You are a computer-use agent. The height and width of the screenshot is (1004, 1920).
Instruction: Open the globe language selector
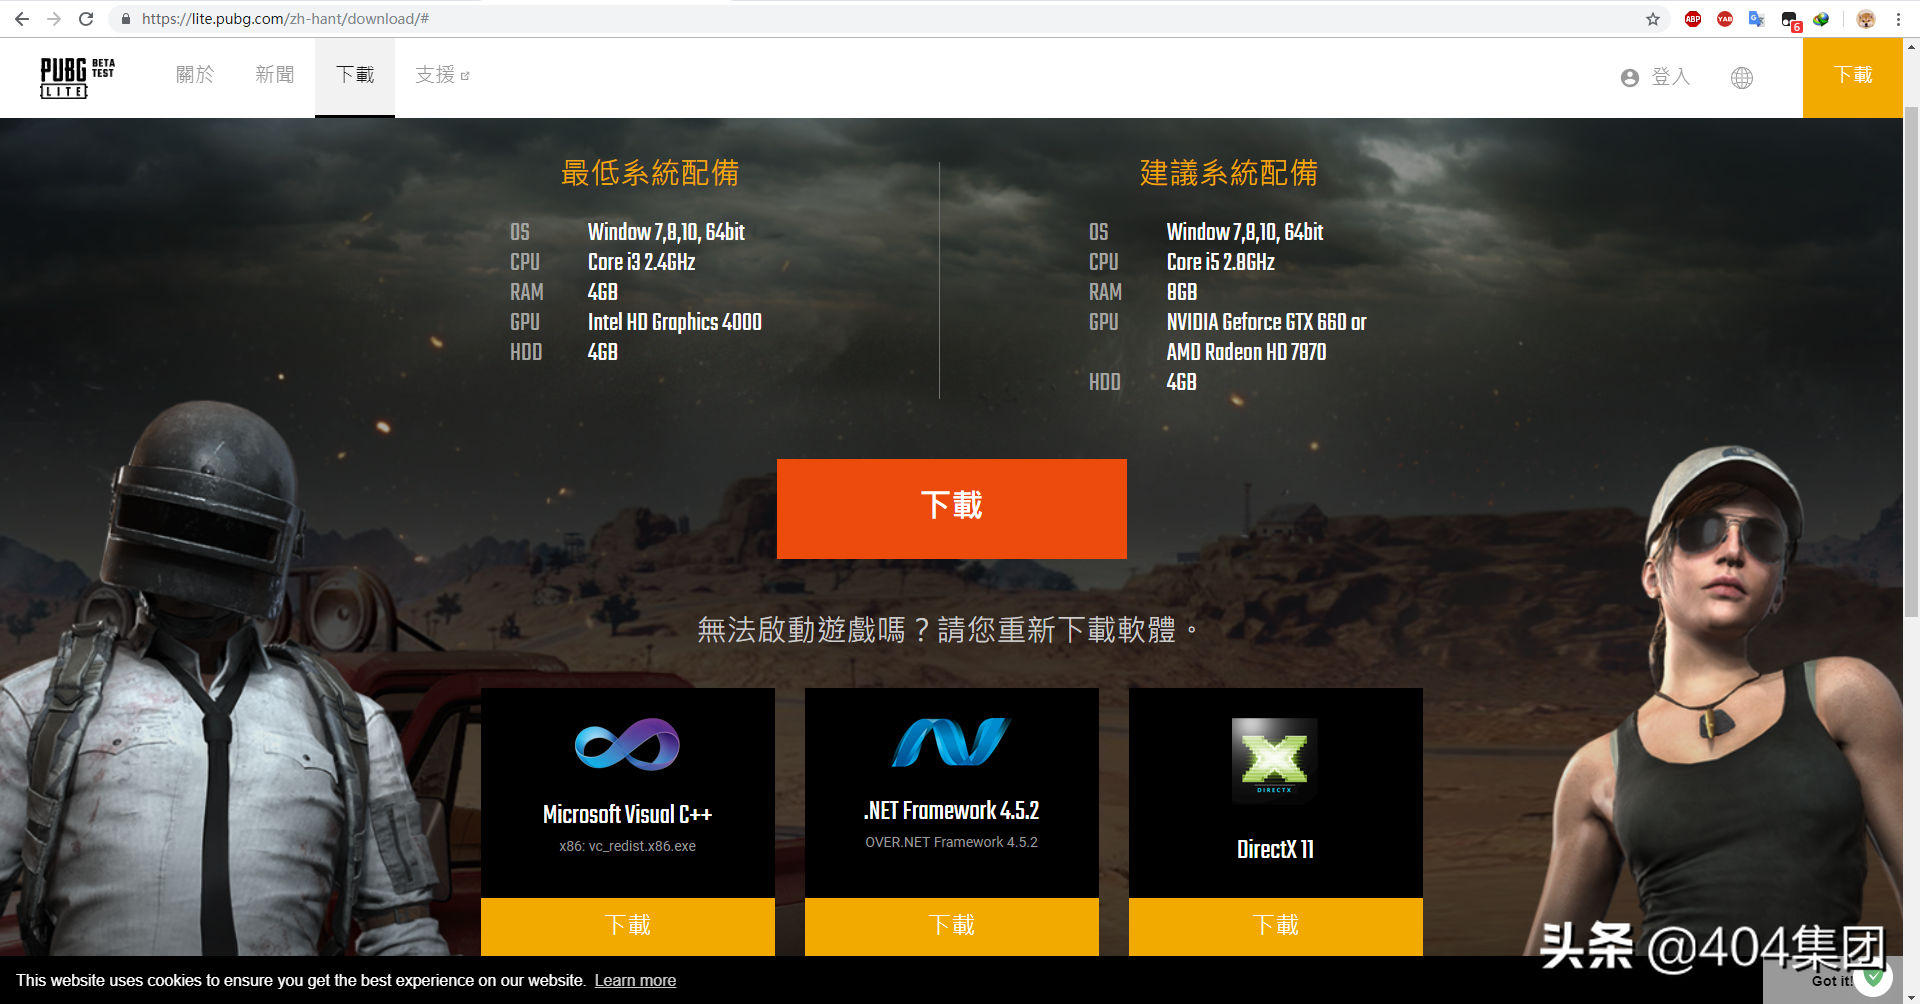tap(1742, 78)
